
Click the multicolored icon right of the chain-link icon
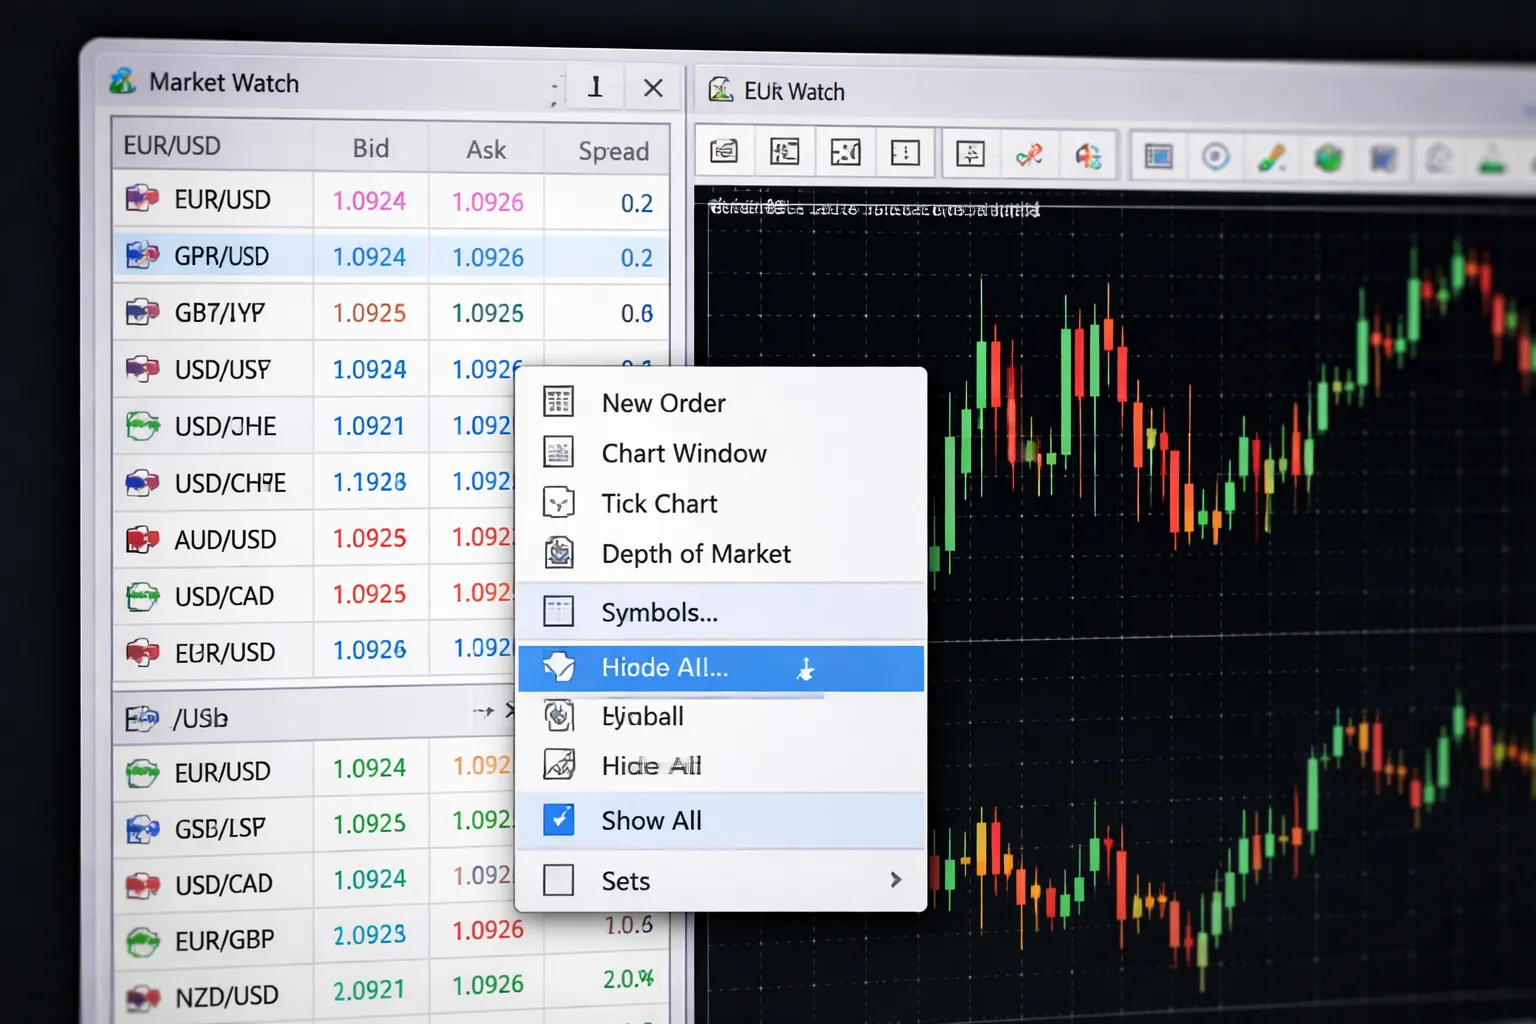pyautogui.click(x=1088, y=156)
